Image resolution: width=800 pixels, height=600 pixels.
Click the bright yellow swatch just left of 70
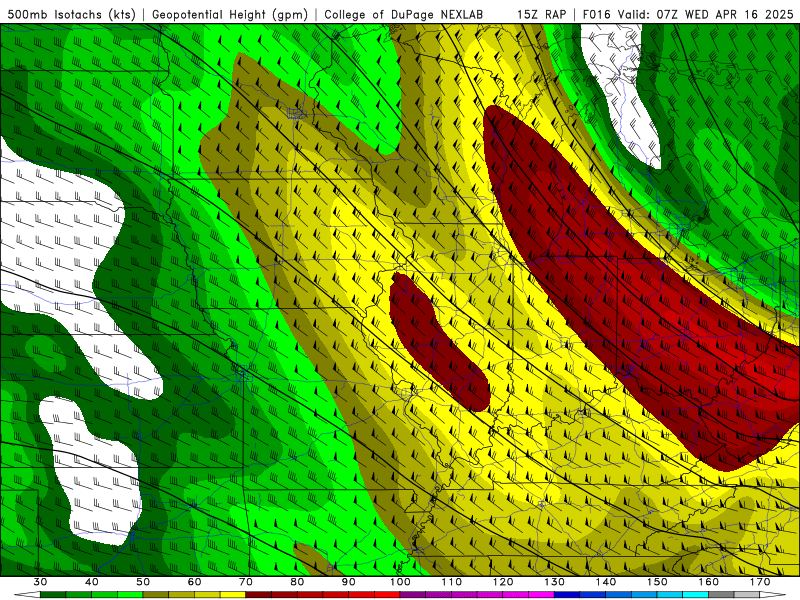[x=233, y=595]
